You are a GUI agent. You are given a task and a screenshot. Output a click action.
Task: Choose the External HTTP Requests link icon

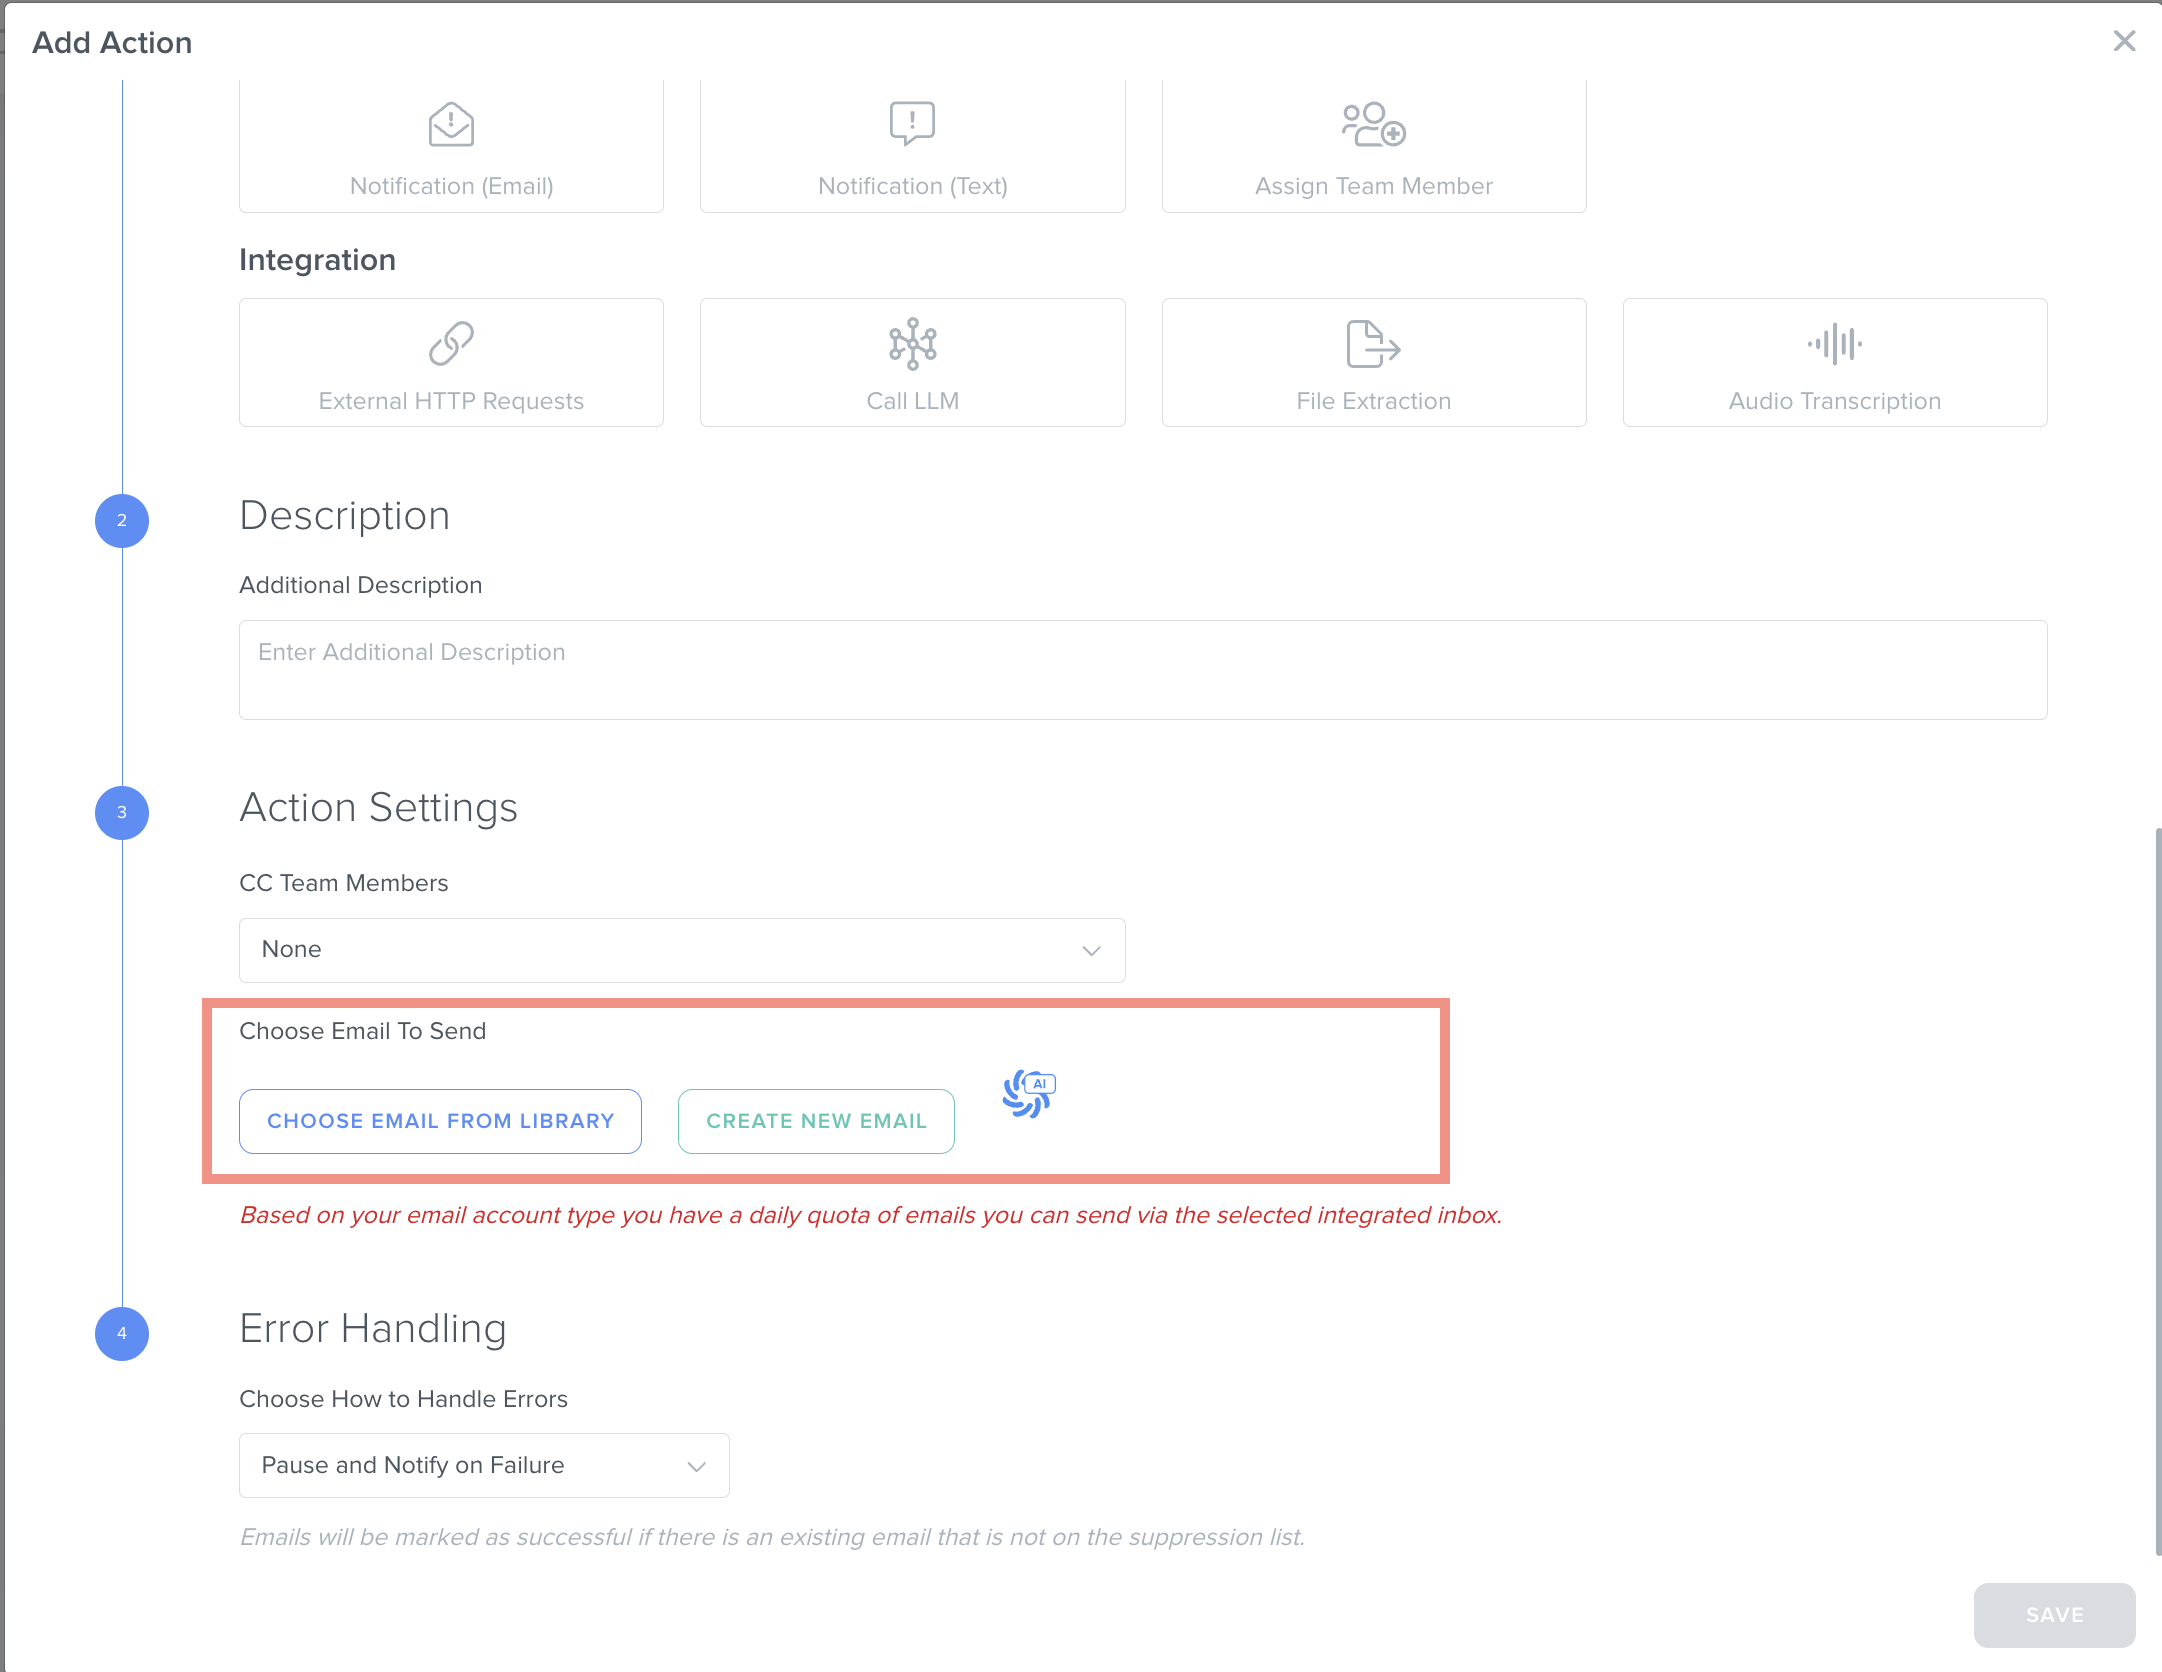pos(451,344)
